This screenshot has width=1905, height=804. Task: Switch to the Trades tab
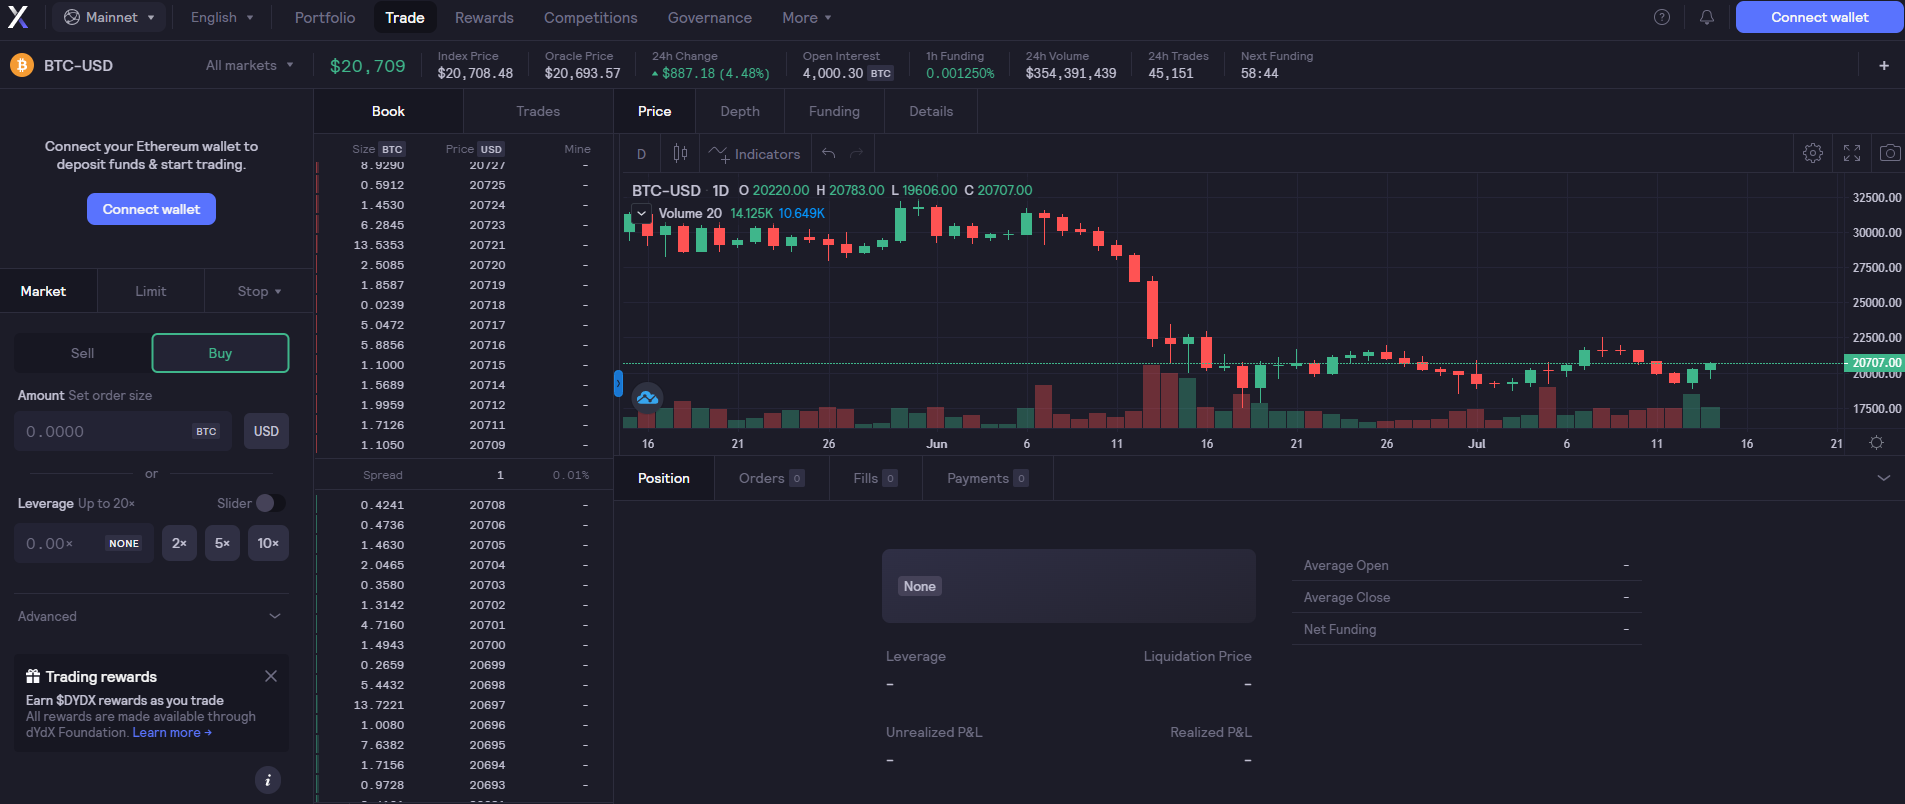pos(538,111)
